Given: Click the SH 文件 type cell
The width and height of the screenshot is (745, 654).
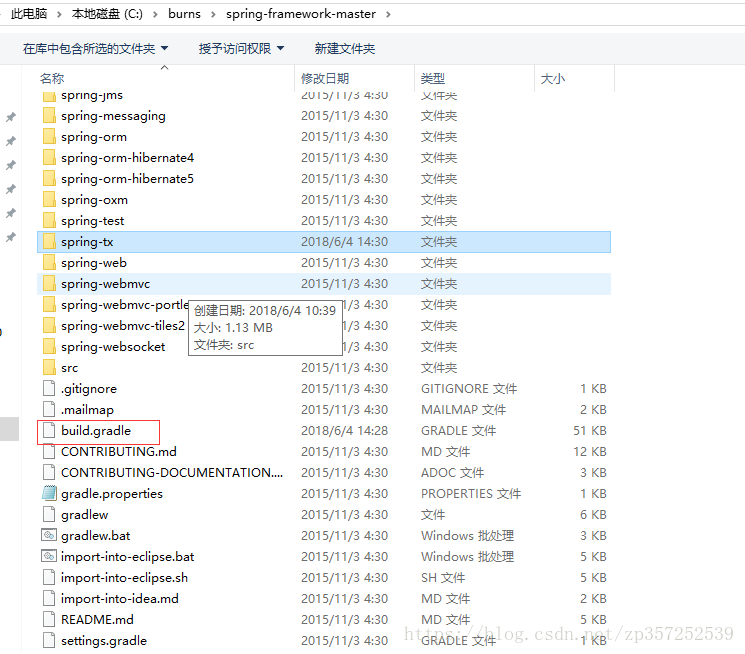Looking at the screenshot, I should [x=443, y=577].
